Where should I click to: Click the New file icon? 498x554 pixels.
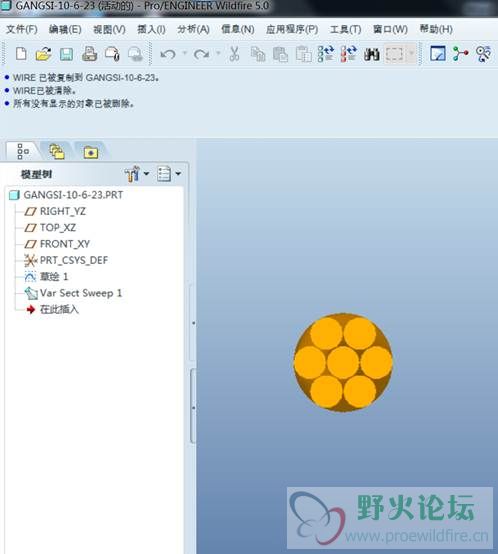(21, 54)
